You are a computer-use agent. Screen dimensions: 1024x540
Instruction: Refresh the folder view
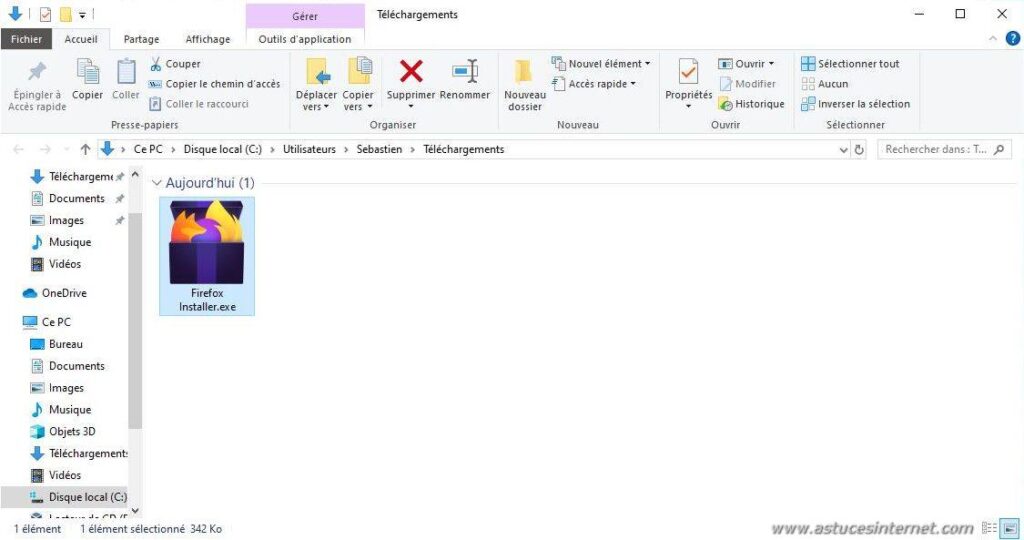point(859,150)
